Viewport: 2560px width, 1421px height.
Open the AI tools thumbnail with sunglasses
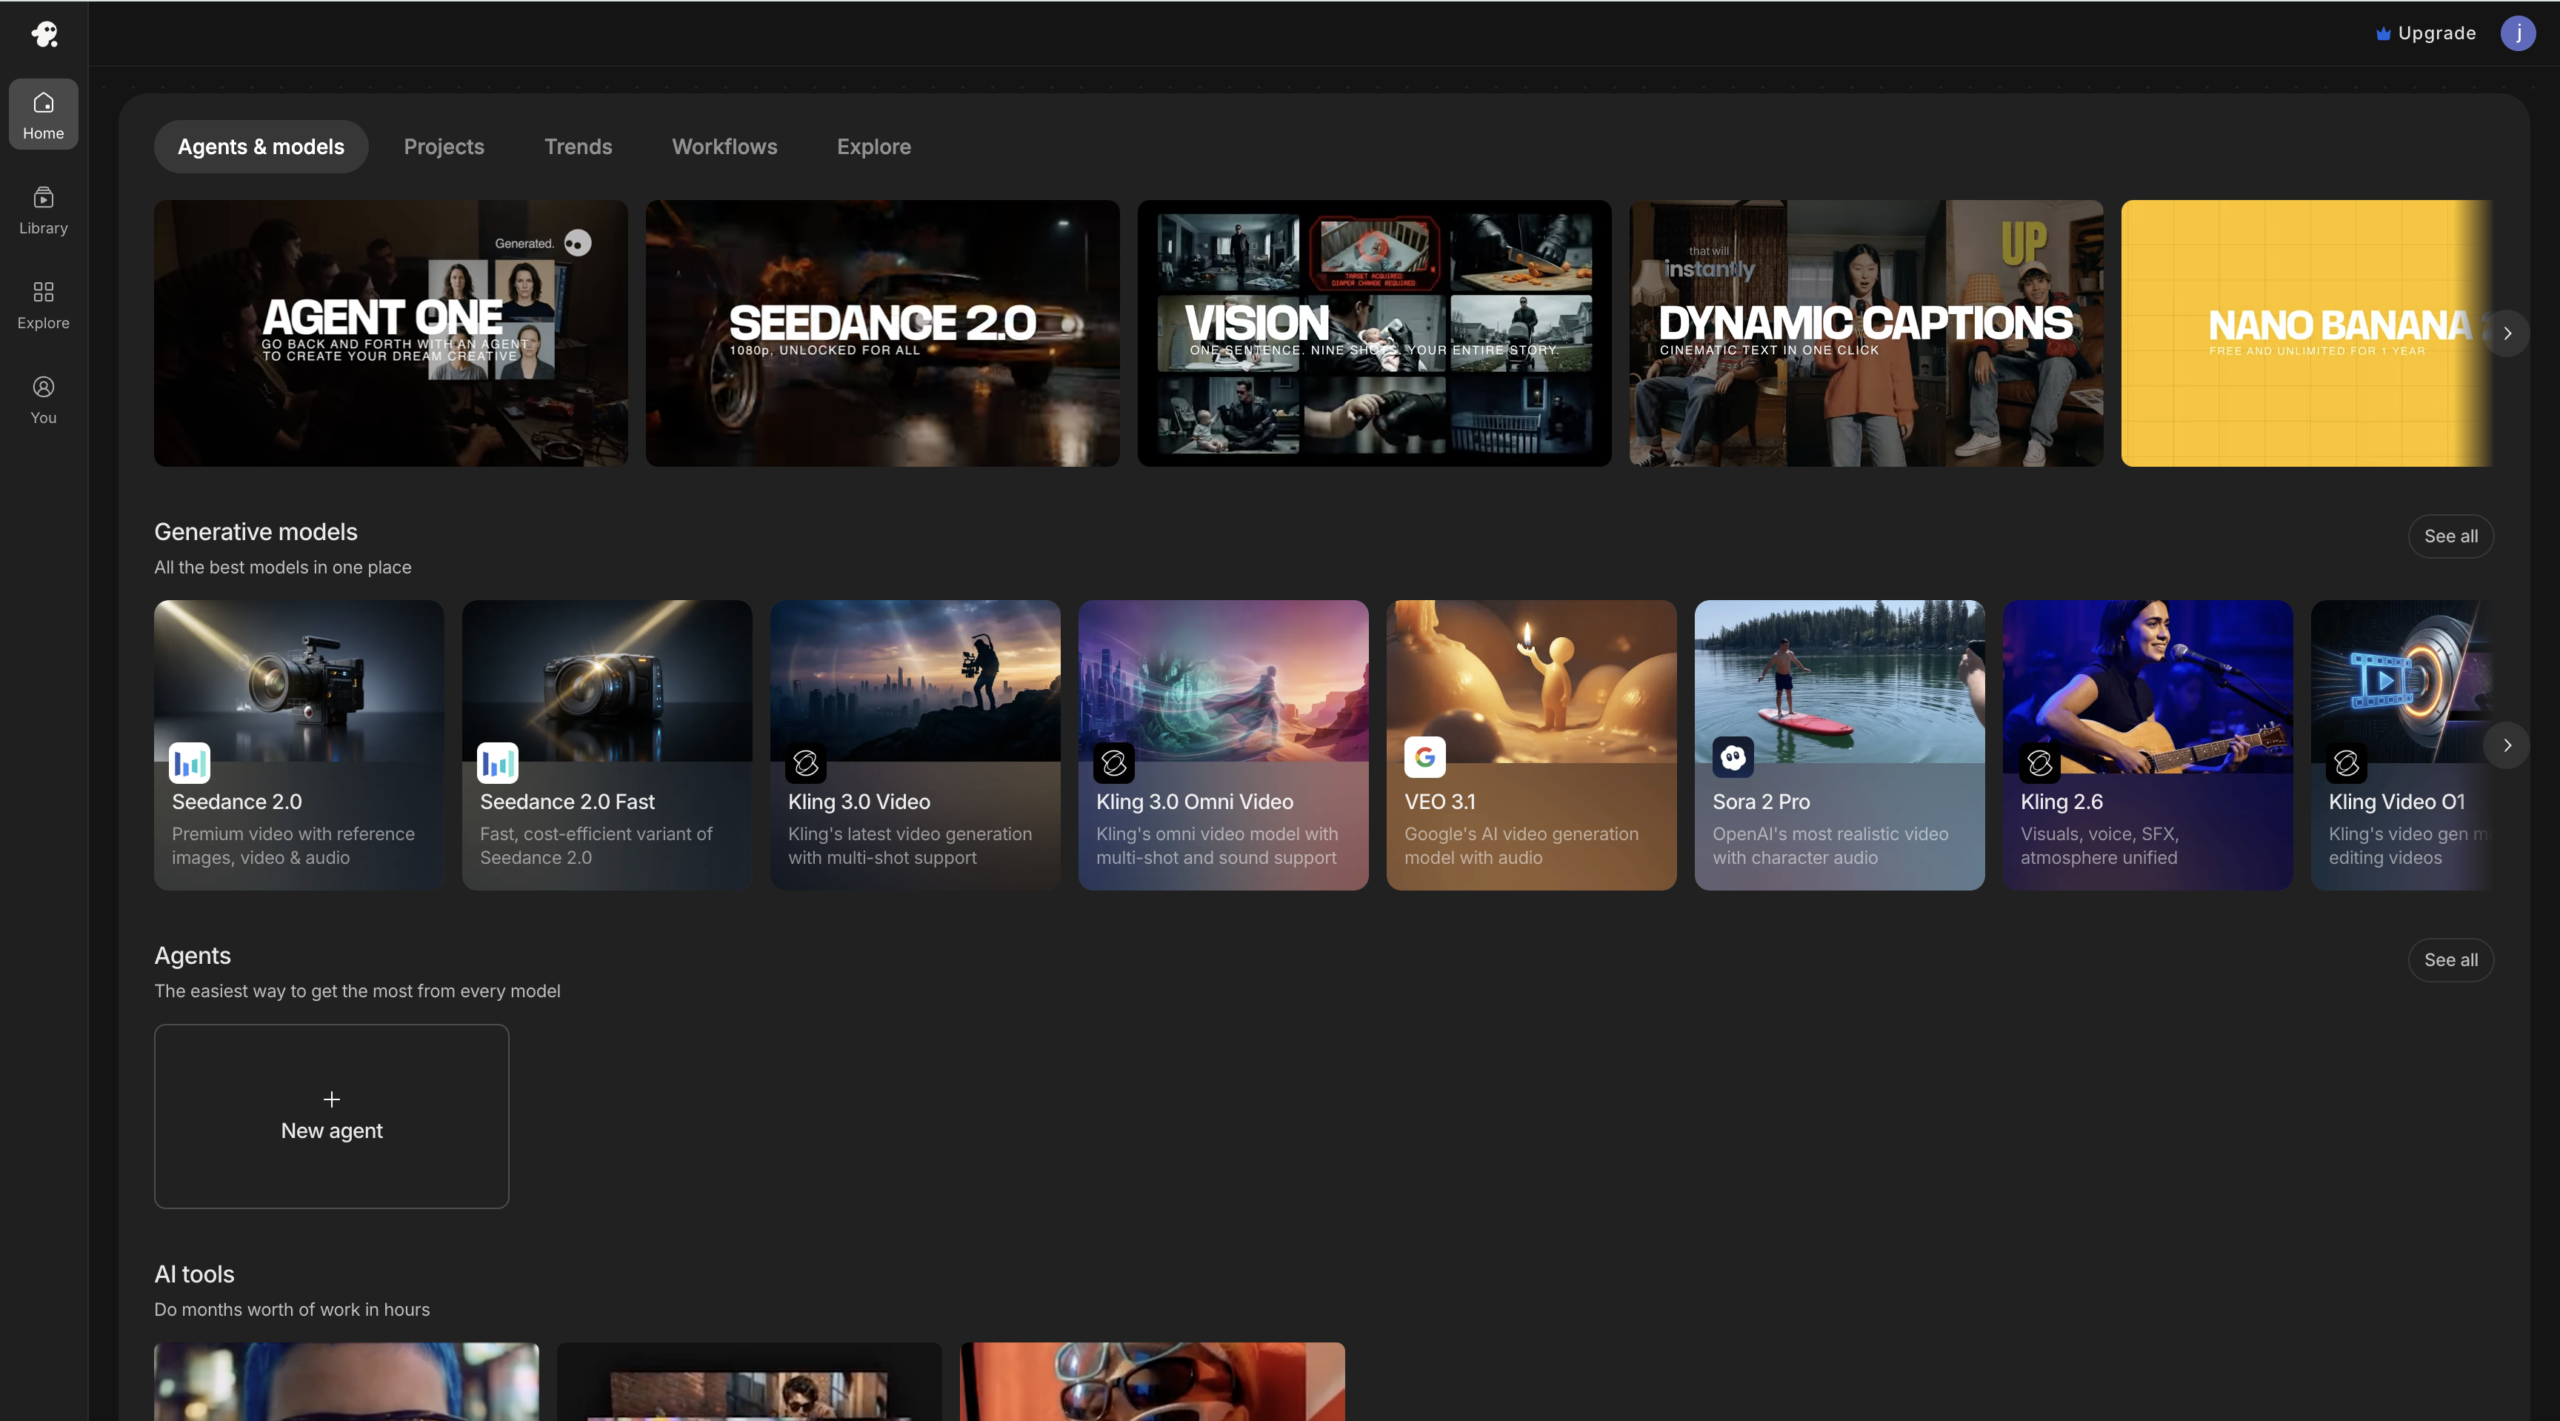(1152, 1381)
